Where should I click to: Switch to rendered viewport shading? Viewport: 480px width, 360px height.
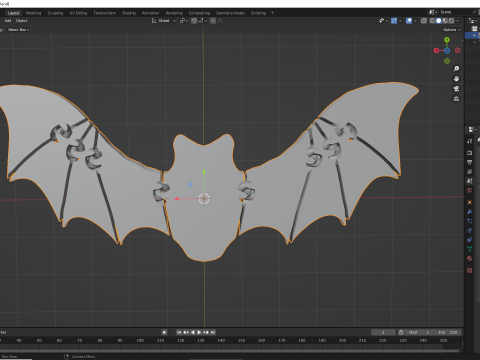pyautogui.click(x=451, y=21)
